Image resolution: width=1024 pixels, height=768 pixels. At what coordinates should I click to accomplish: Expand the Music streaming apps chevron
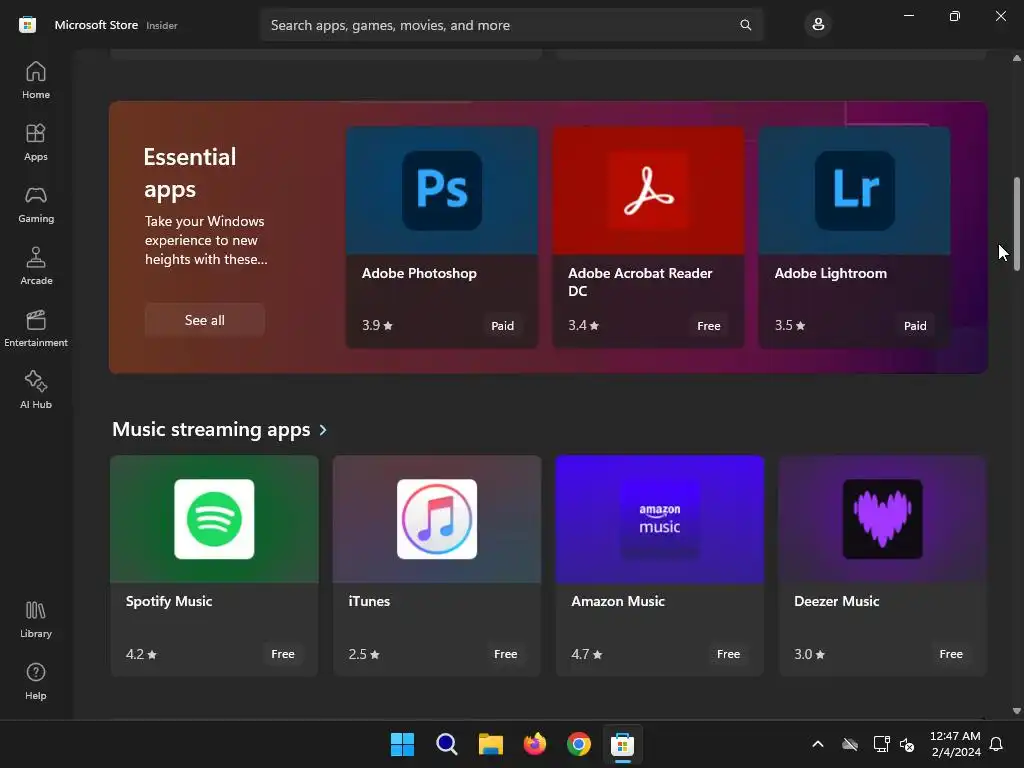pyautogui.click(x=323, y=430)
